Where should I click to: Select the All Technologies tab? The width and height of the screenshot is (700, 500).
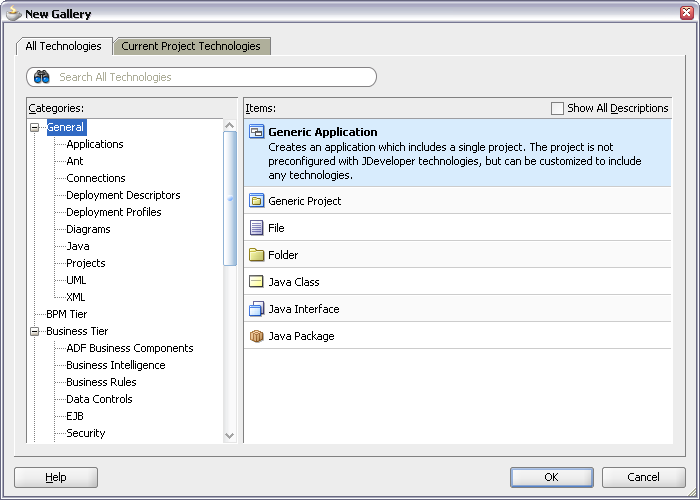tap(63, 46)
